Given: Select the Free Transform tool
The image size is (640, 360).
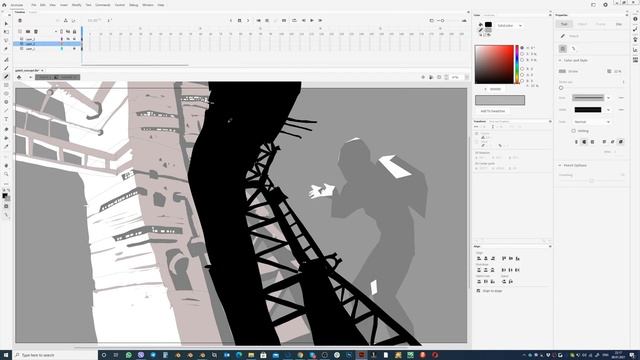Looking at the screenshot, I should (x=6, y=32).
